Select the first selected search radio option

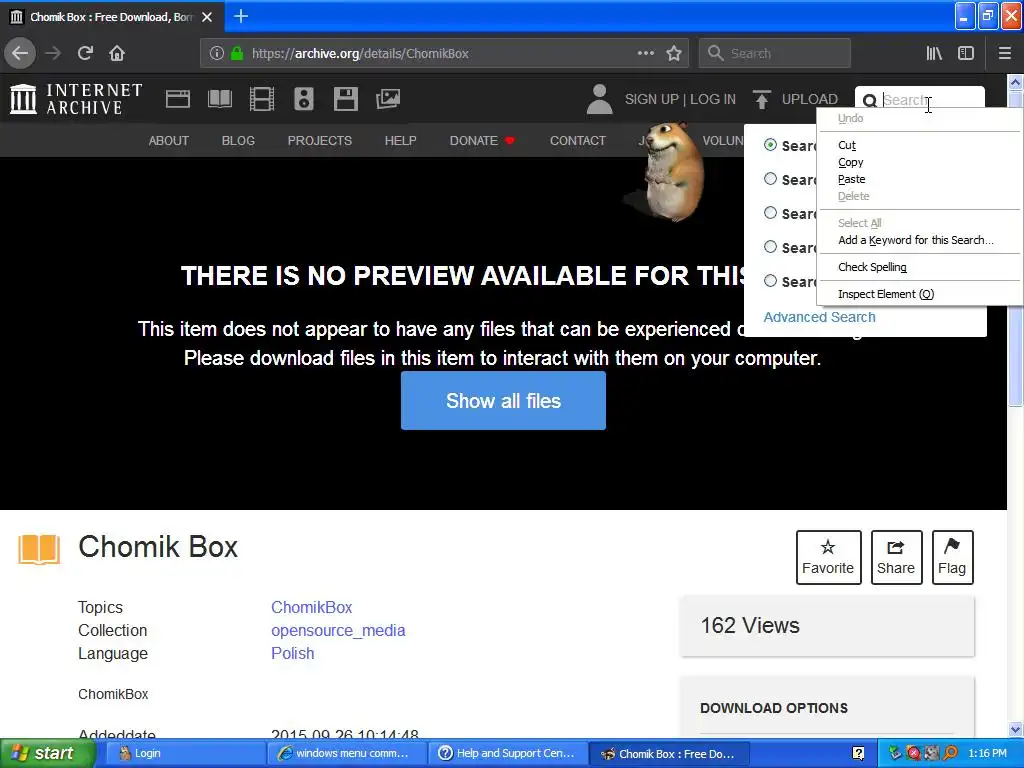(771, 145)
